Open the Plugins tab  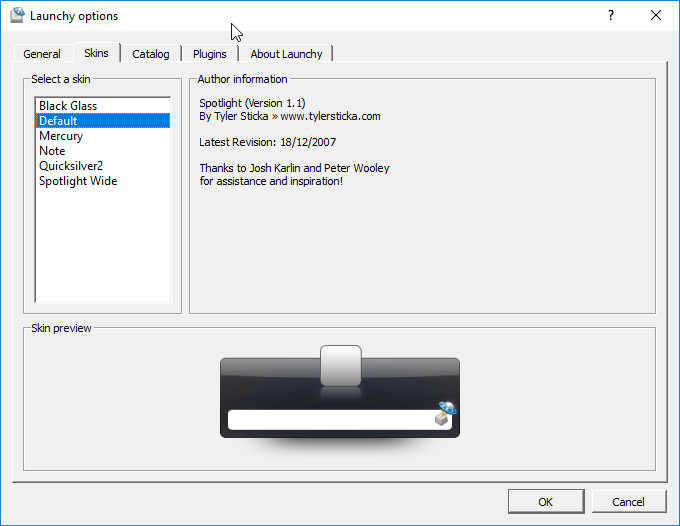click(209, 54)
